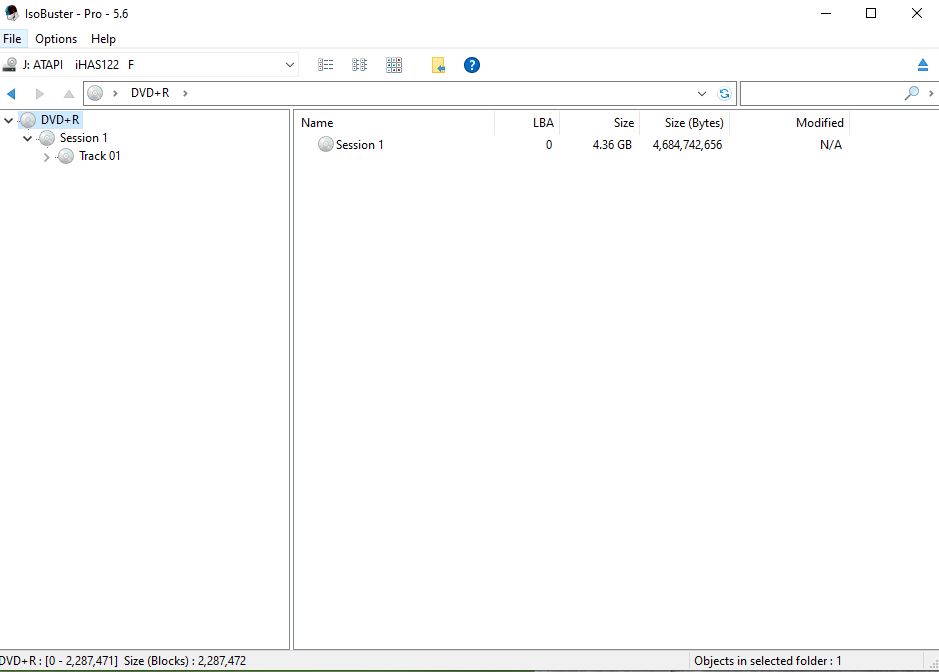Select Session 1 row in file list

tap(359, 145)
